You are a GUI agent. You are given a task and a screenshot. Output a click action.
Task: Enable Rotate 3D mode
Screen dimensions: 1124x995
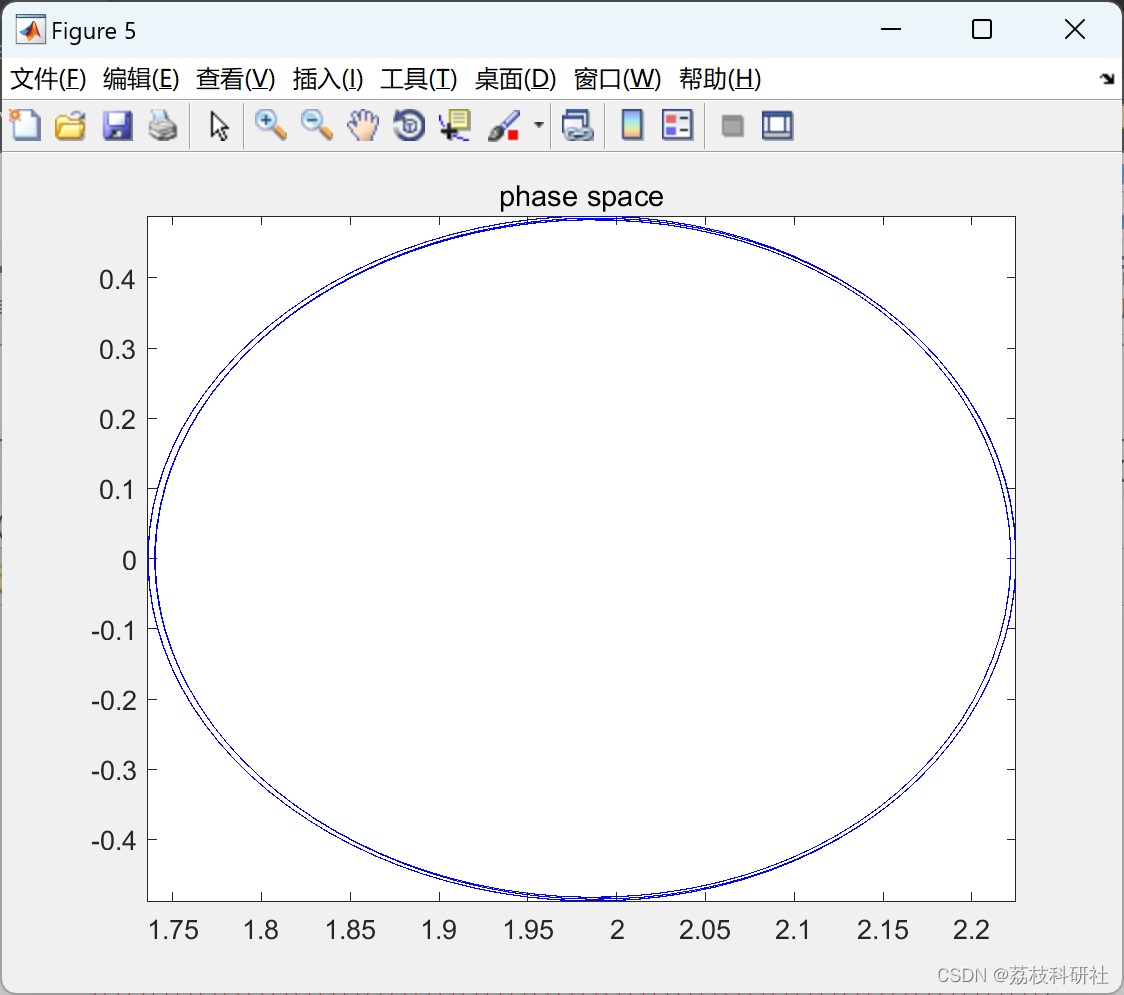click(x=408, y=124)
